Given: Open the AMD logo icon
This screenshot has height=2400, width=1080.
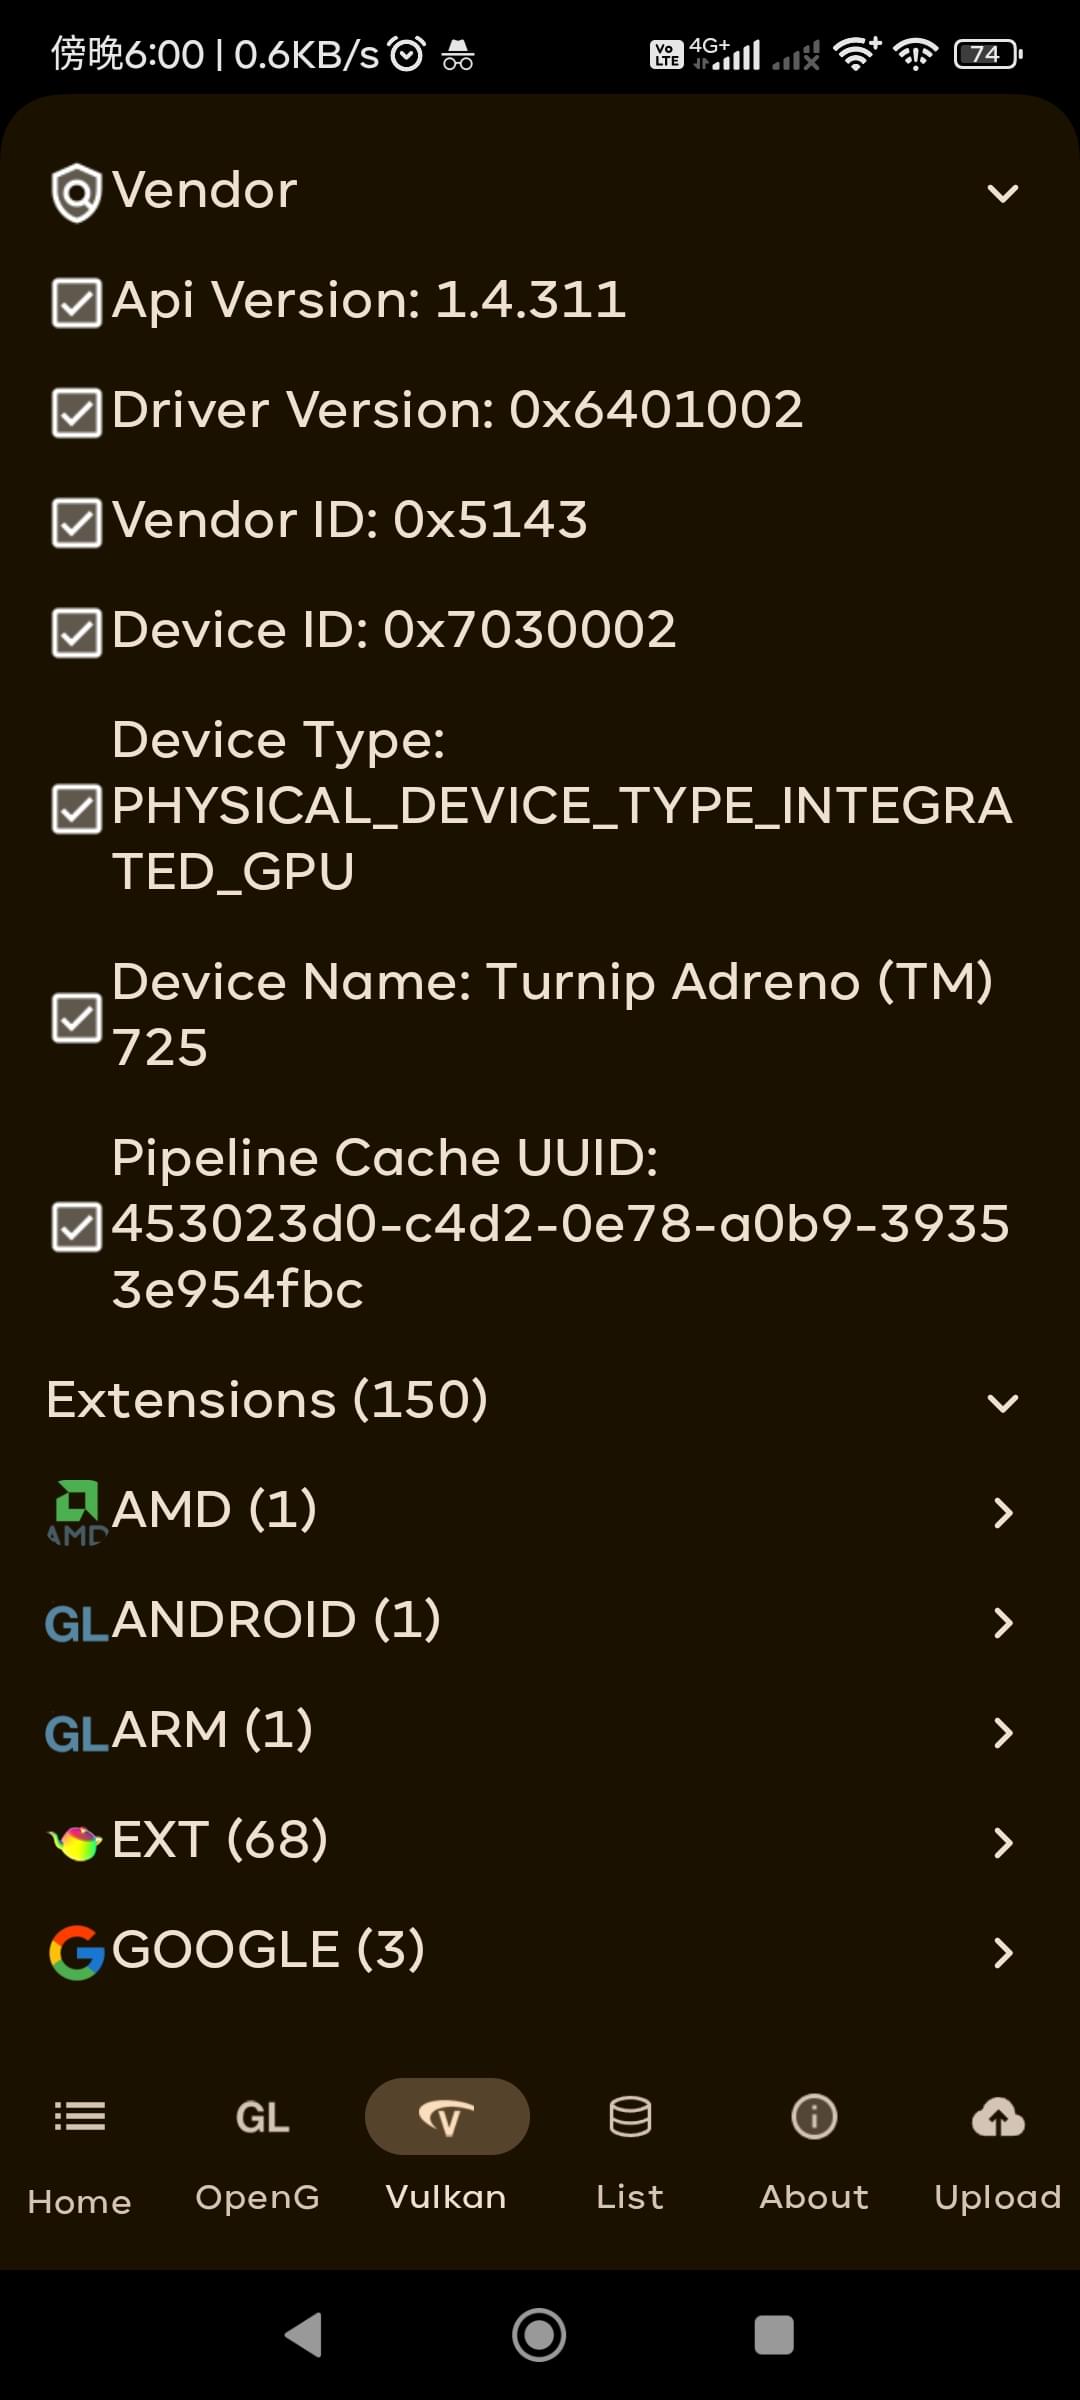Looking at the screenshot, I should [76, 1512].
